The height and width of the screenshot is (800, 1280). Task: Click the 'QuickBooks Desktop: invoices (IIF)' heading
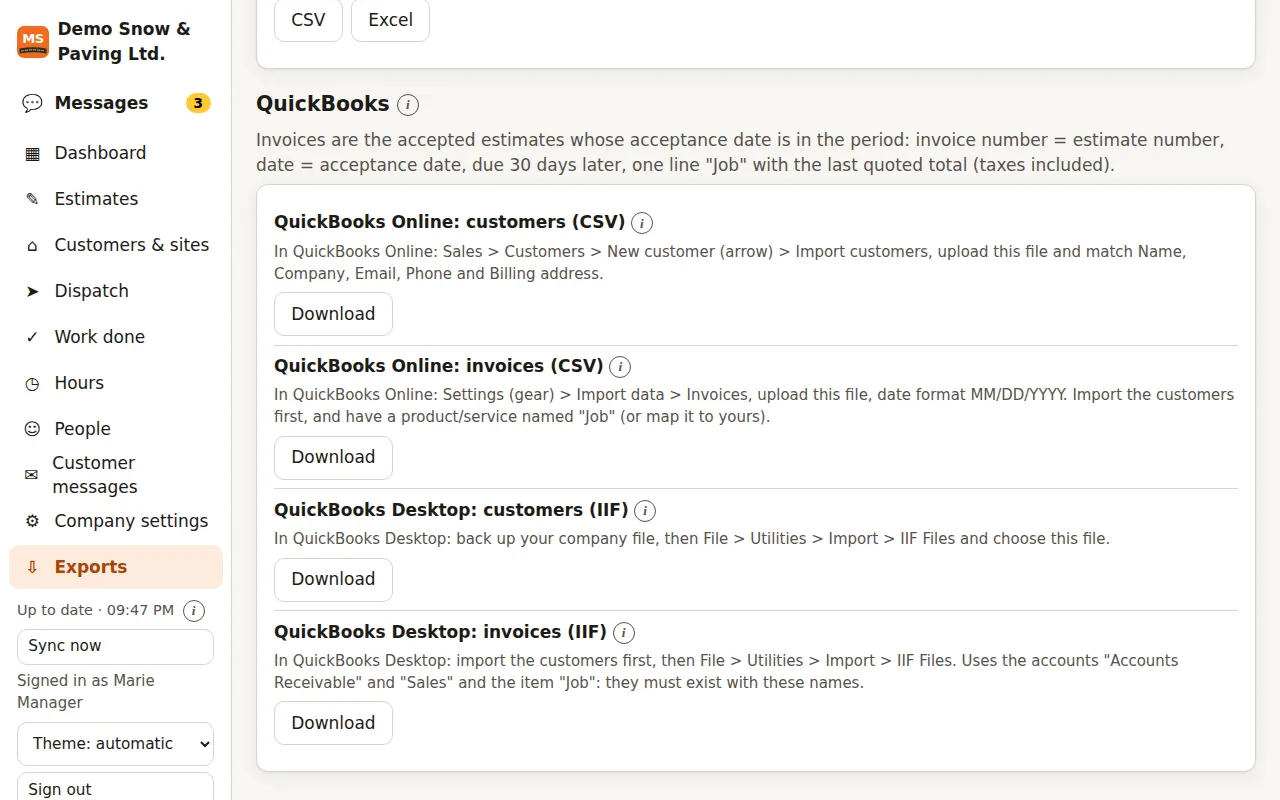click(441, 632)
